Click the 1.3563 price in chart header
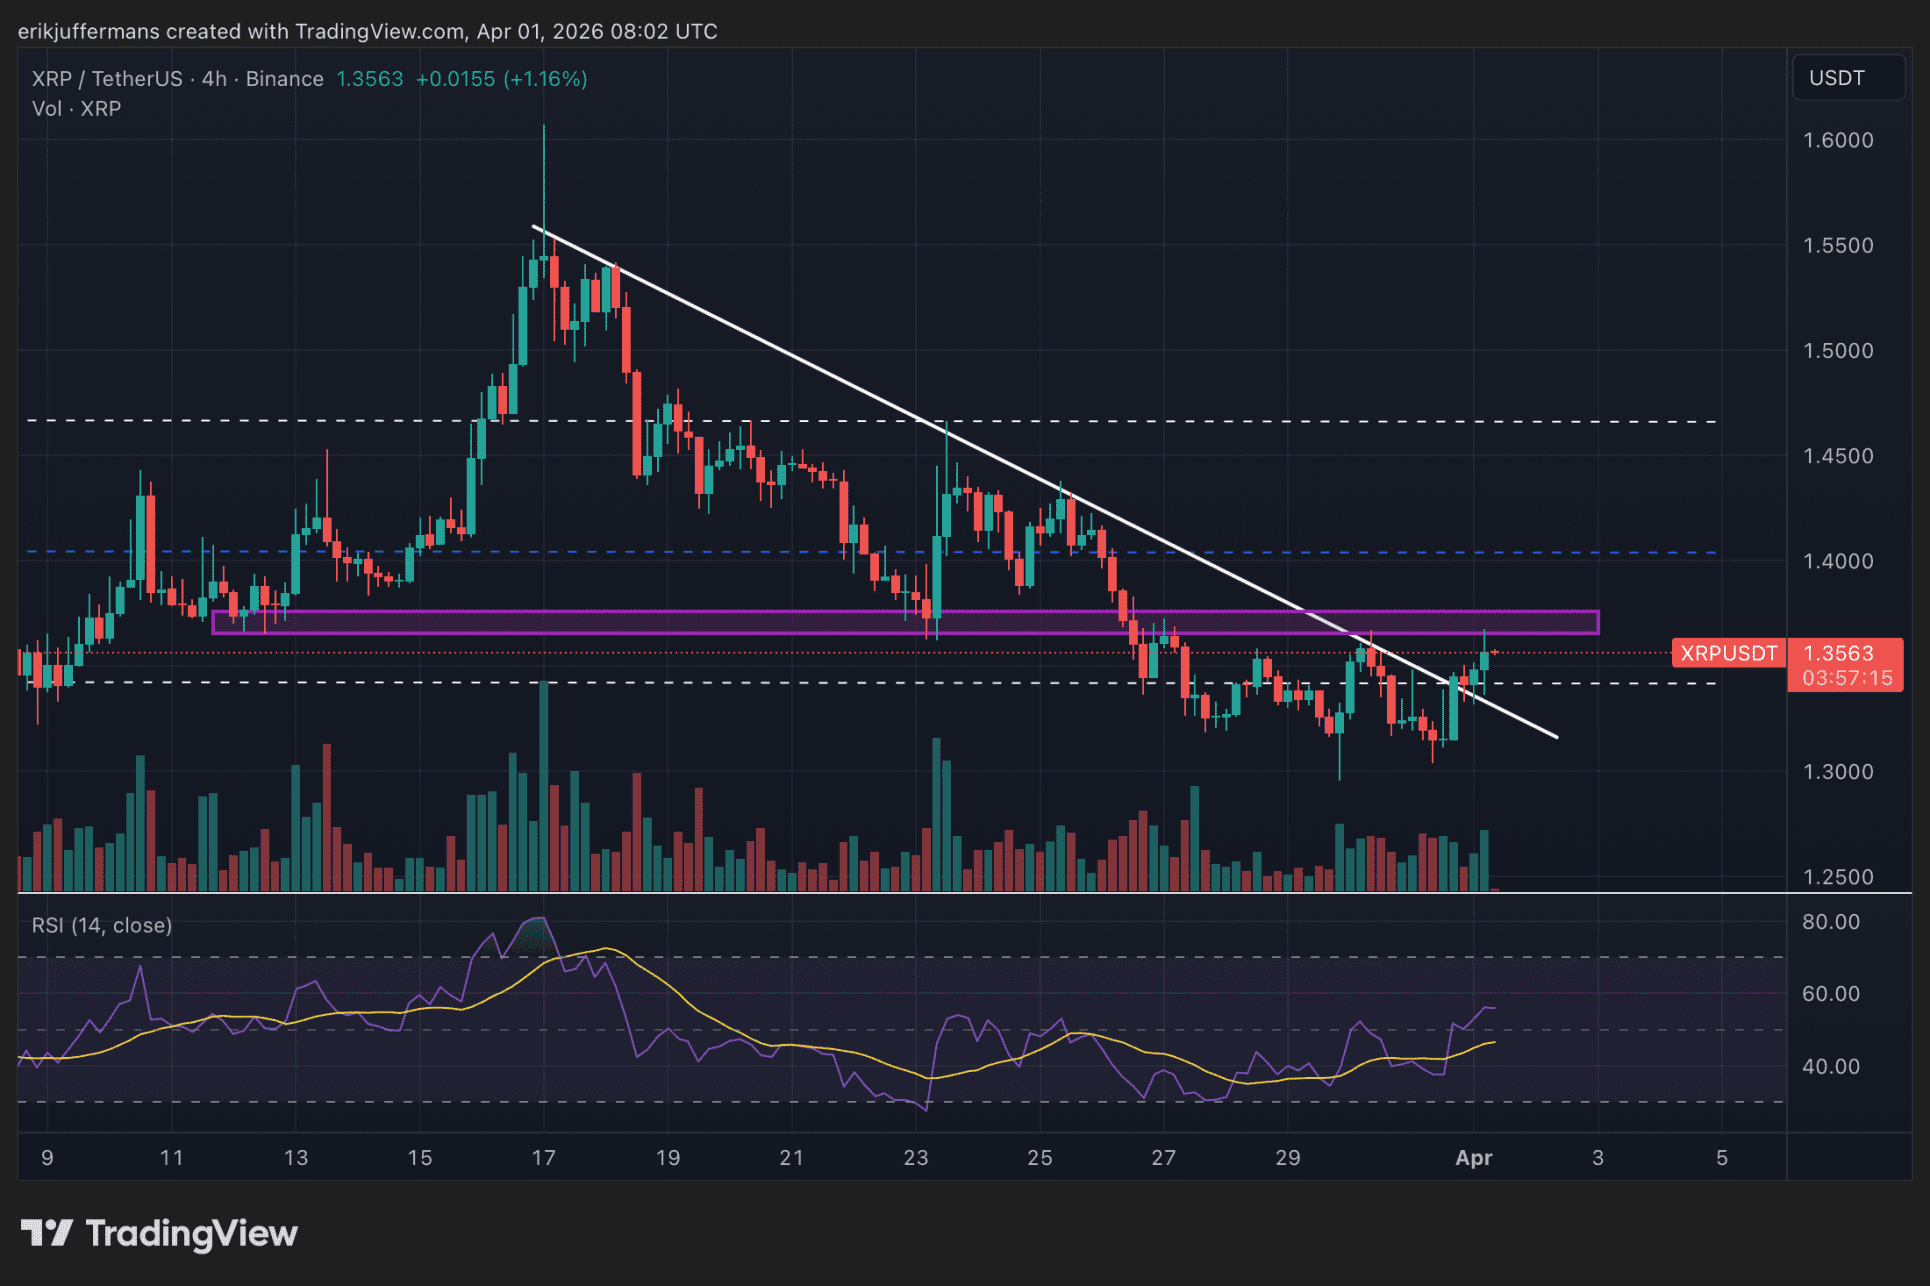Screen dimensions: 1930x1286 369,79
